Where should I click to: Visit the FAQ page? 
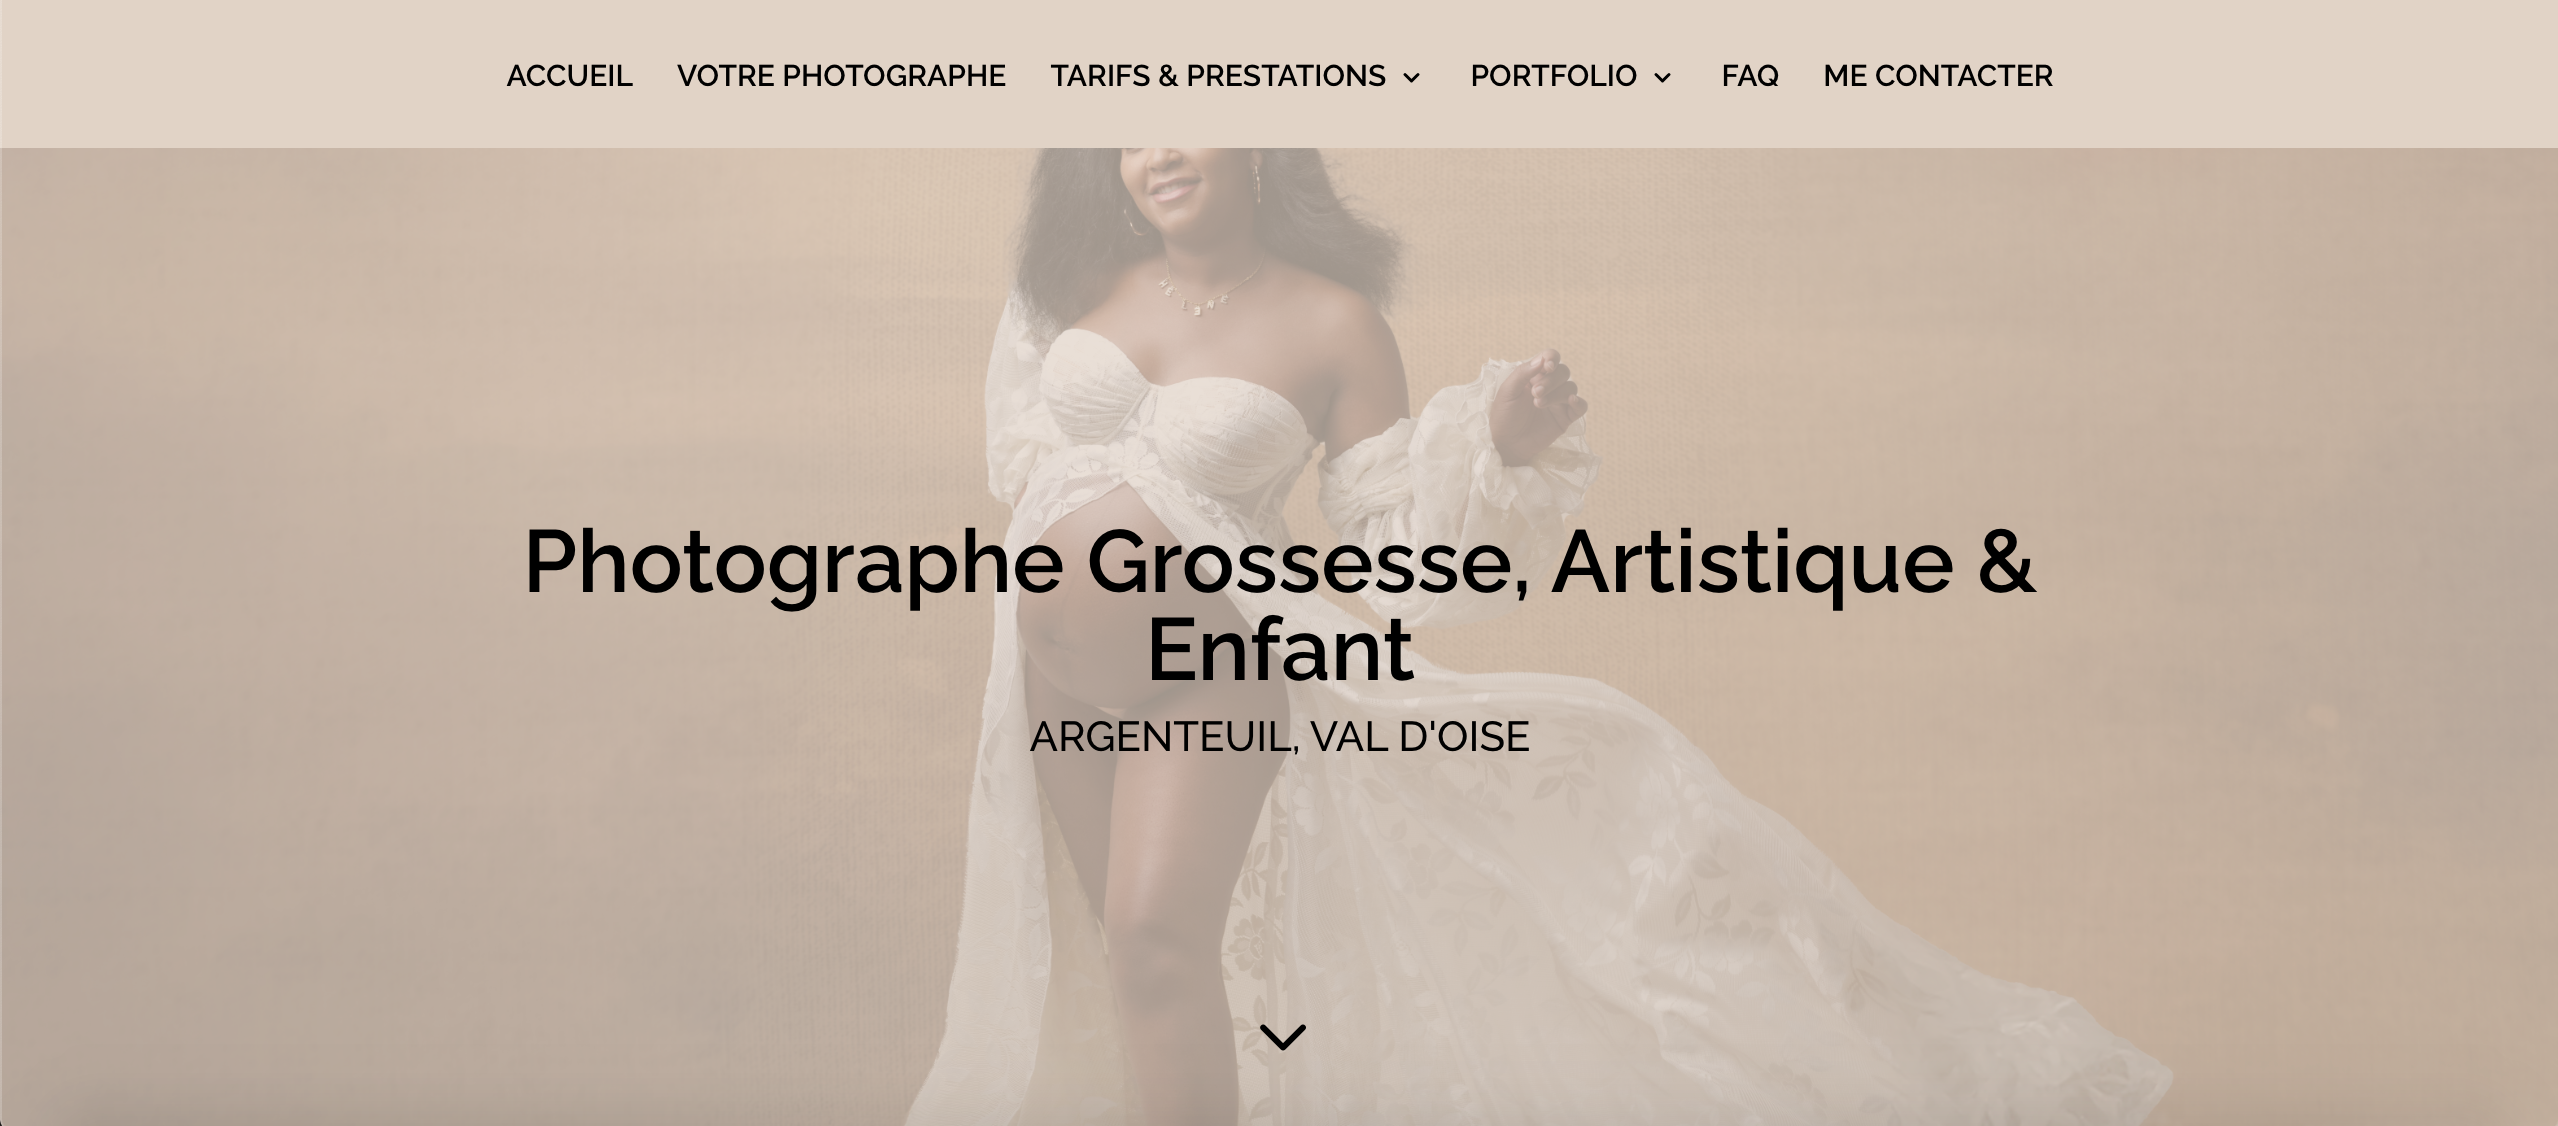1750,76
